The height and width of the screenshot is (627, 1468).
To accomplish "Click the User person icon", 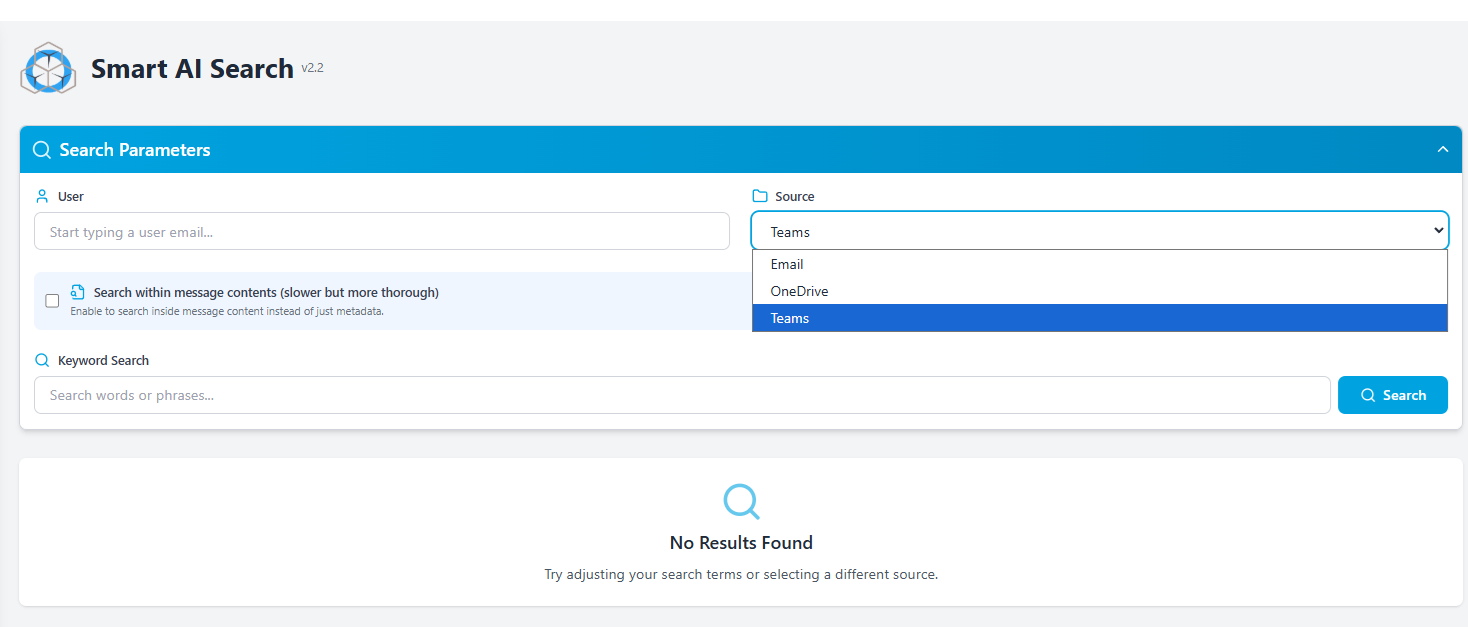I will click(x=42, y=196).
